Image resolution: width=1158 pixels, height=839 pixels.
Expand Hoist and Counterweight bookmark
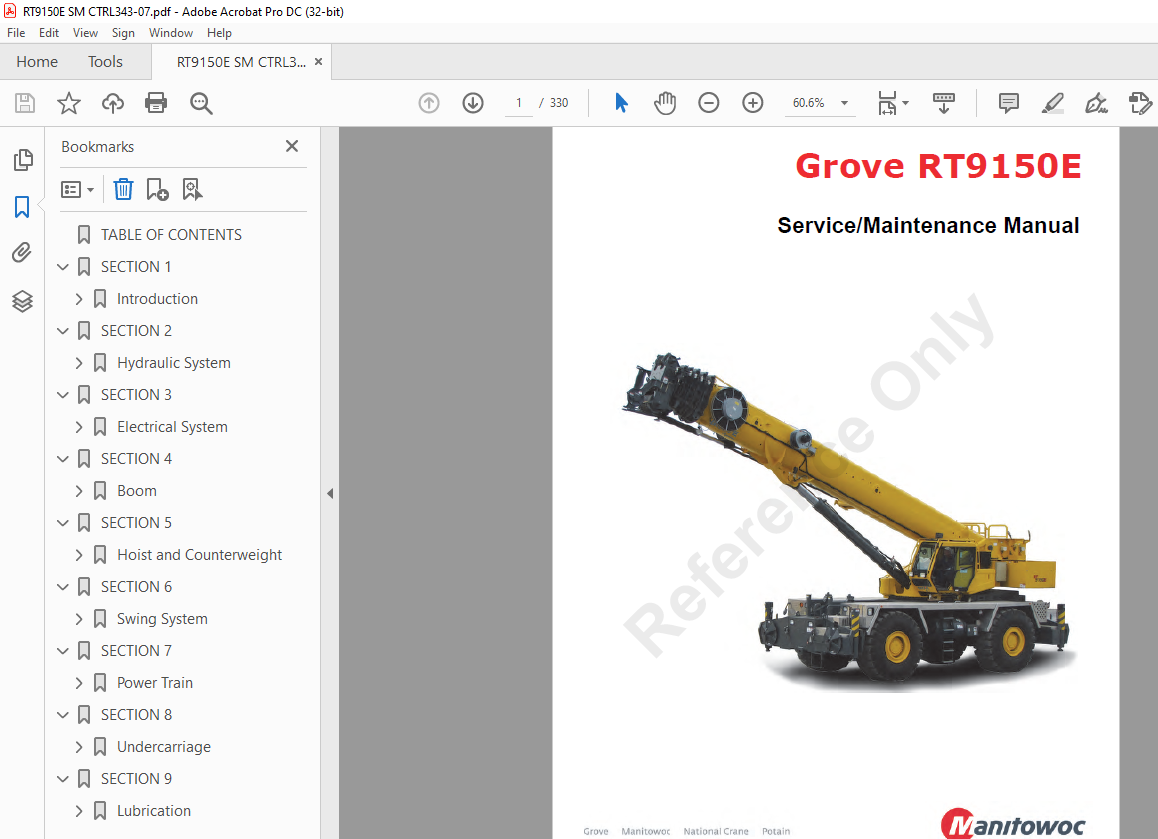tap(79, 555)
